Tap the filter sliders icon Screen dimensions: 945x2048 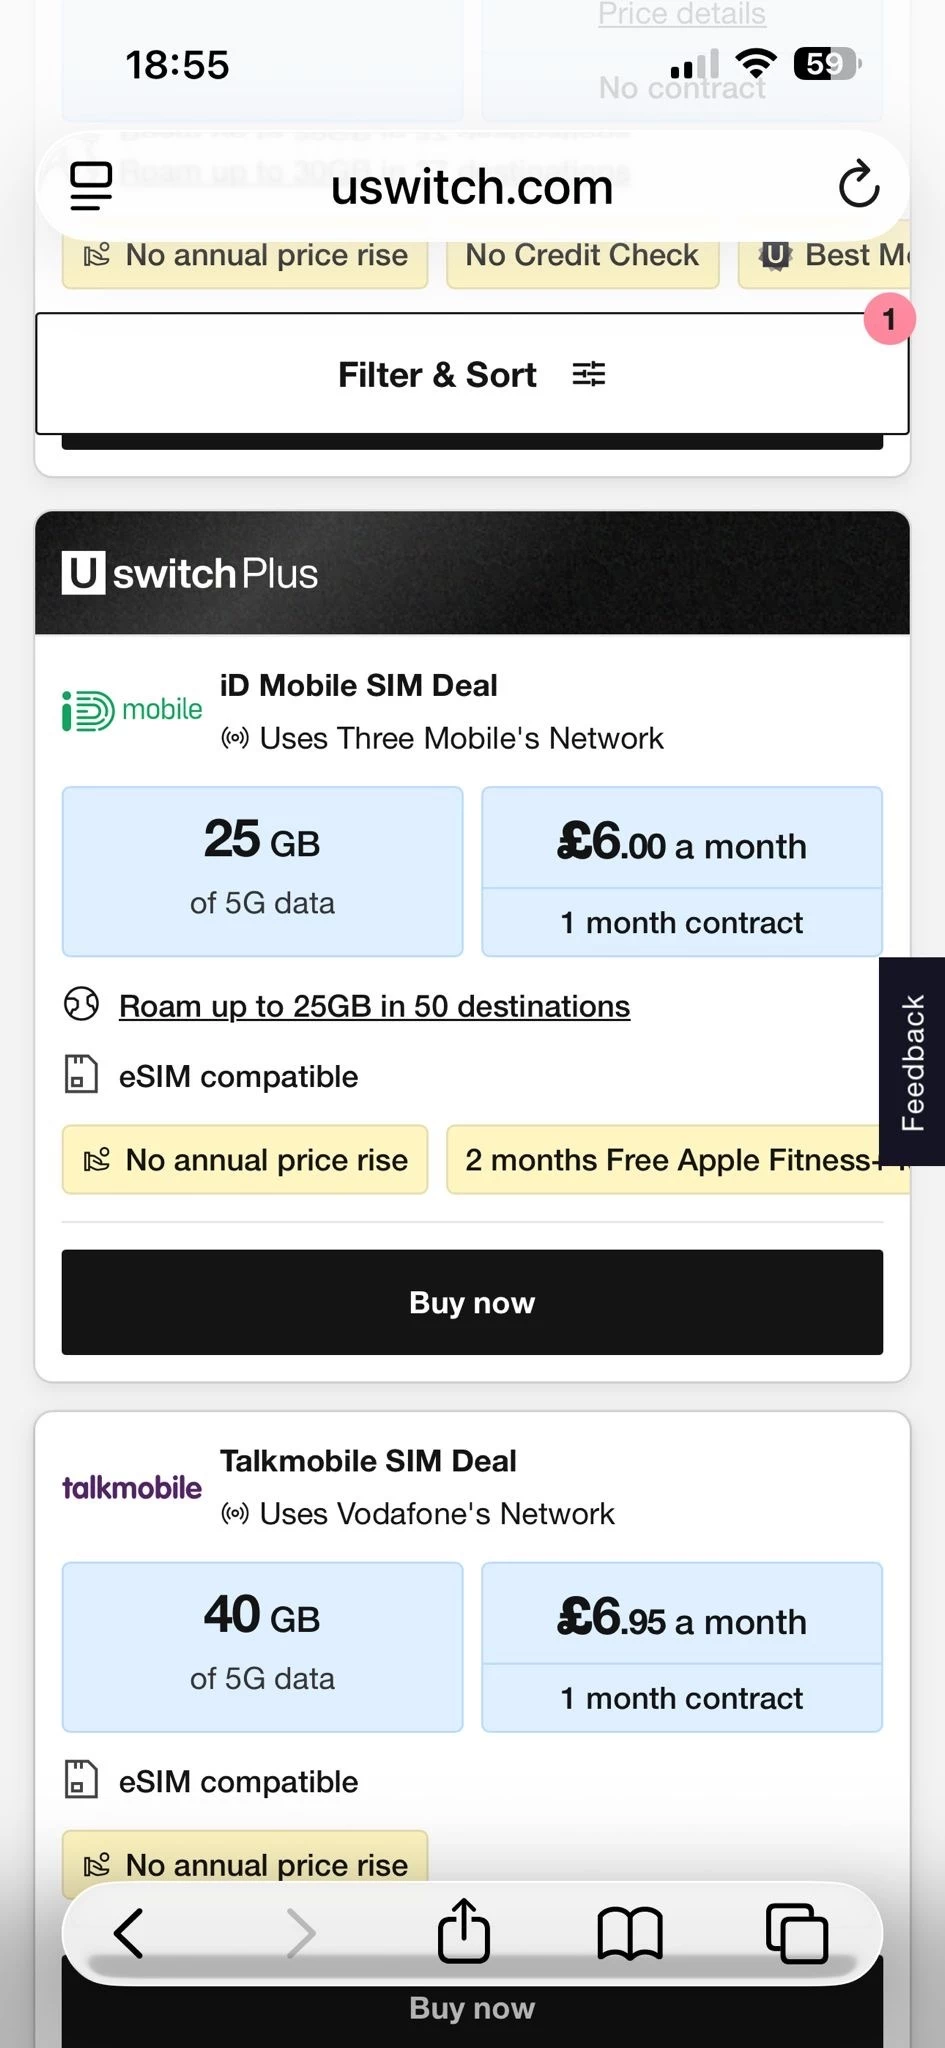589,375
